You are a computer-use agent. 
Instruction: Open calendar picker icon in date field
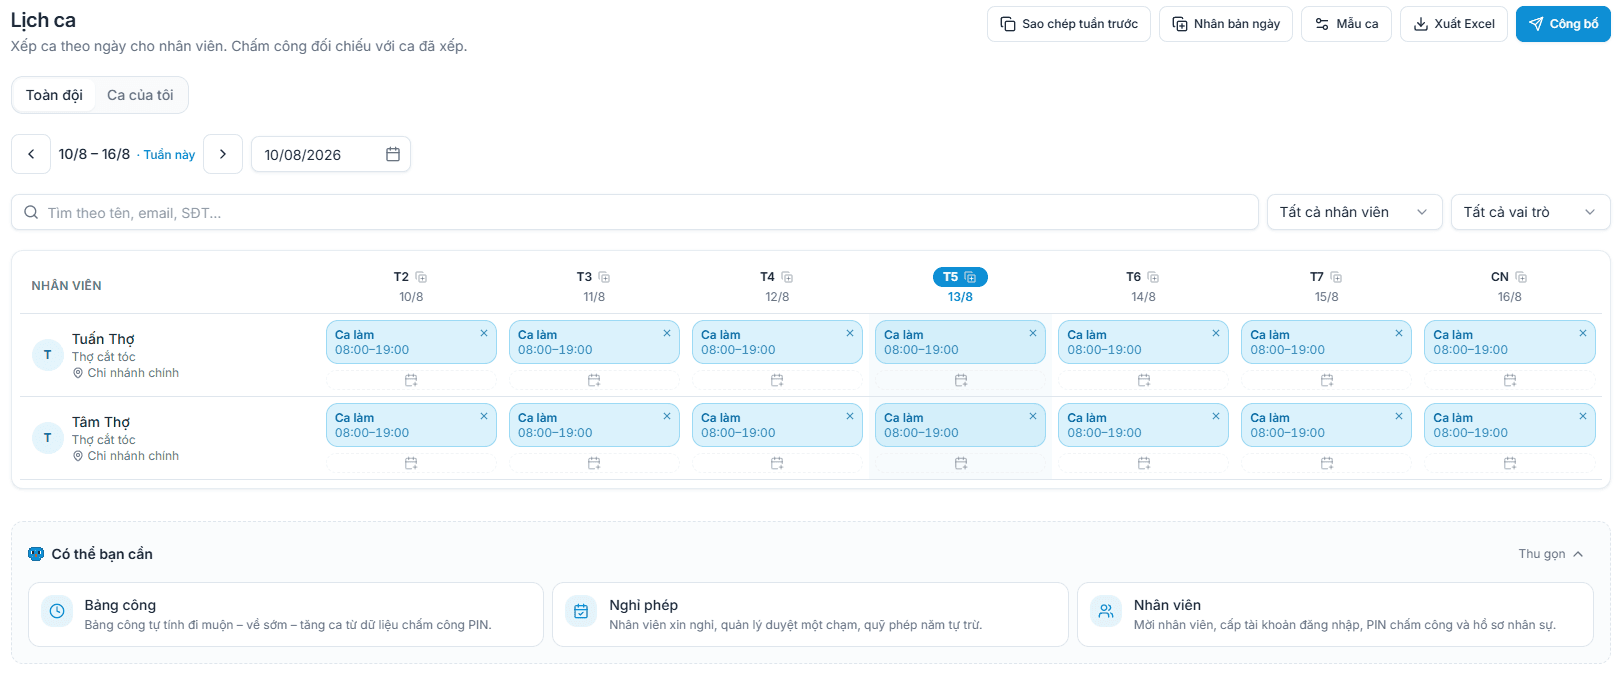tap(393, 154)
